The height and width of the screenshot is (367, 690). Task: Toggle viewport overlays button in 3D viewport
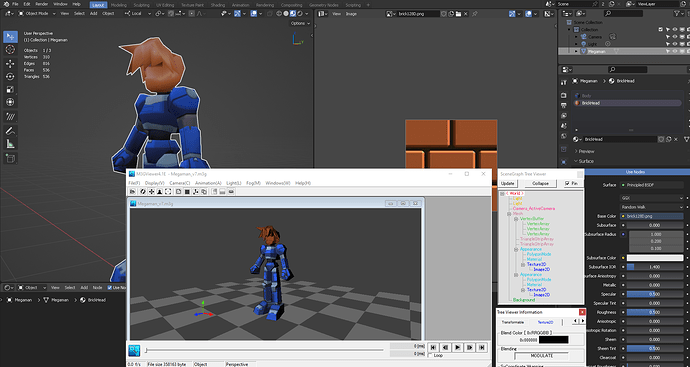point(254,14)
